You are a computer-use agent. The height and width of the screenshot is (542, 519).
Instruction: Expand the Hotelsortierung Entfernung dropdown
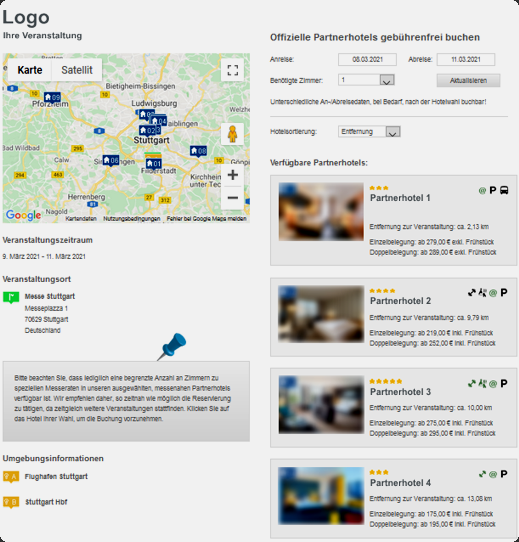[x=369, y=132]
